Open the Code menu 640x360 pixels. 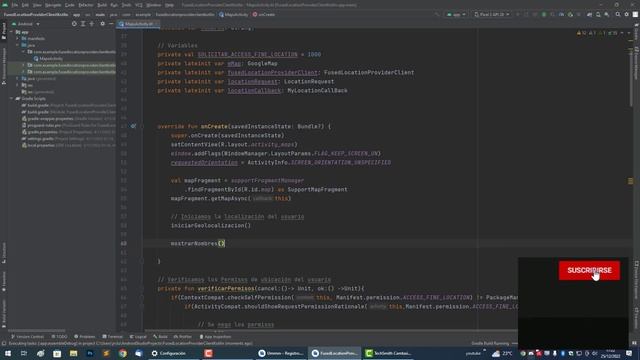point(70,5)
